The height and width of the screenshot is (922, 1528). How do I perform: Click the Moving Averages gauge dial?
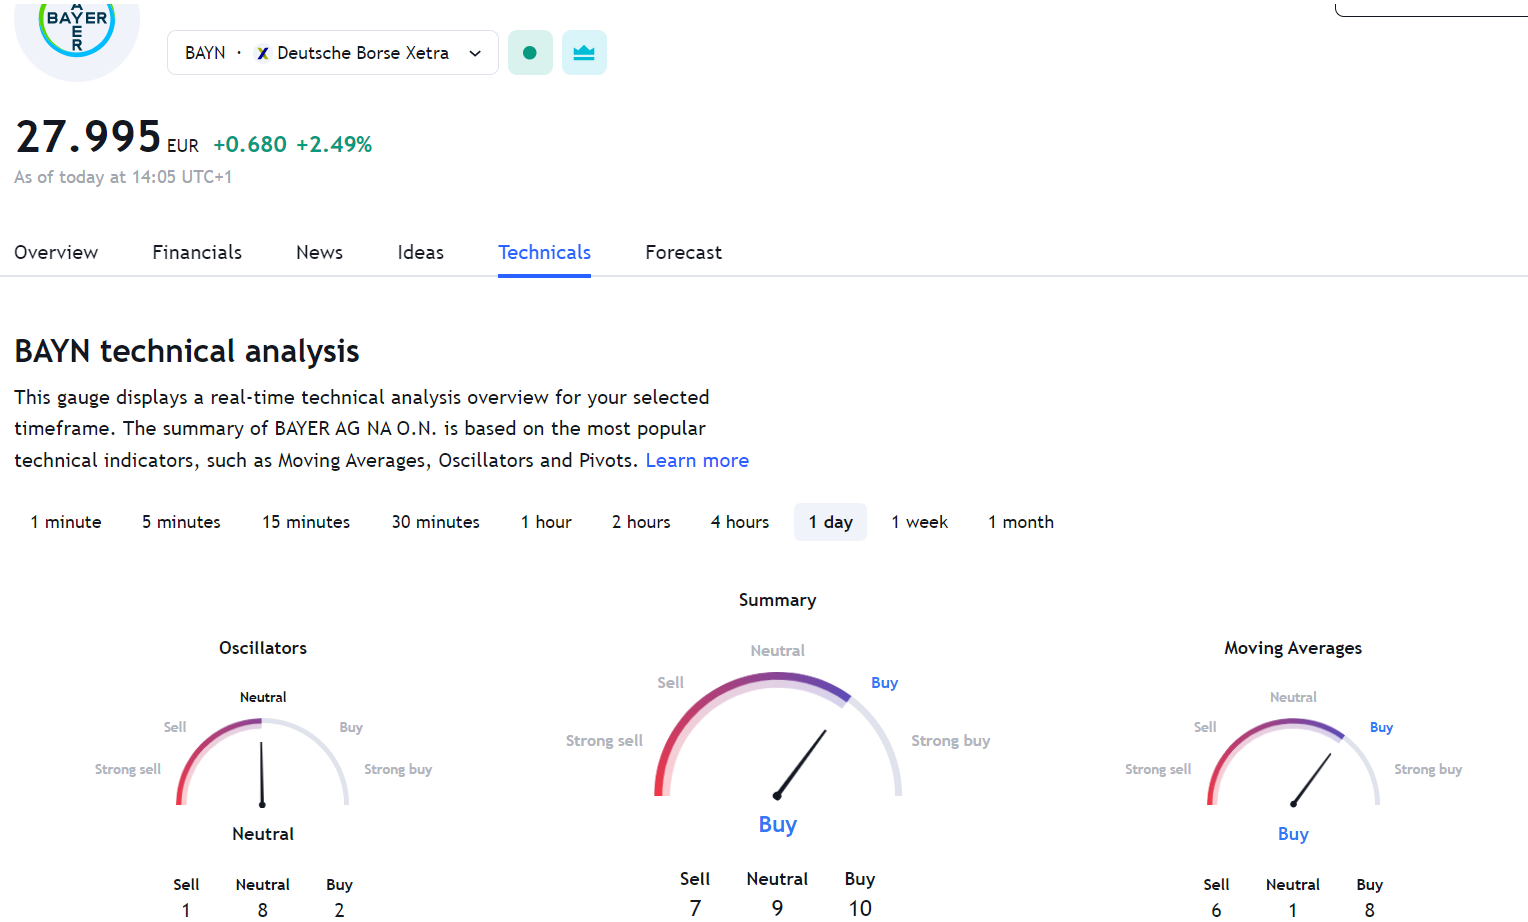point(1293,765)
